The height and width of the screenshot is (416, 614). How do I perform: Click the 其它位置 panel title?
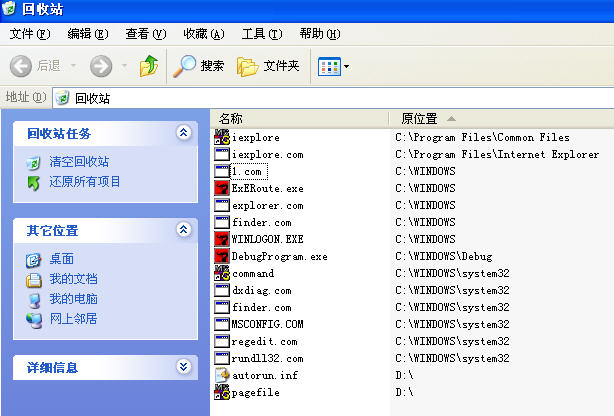[52, 230]
